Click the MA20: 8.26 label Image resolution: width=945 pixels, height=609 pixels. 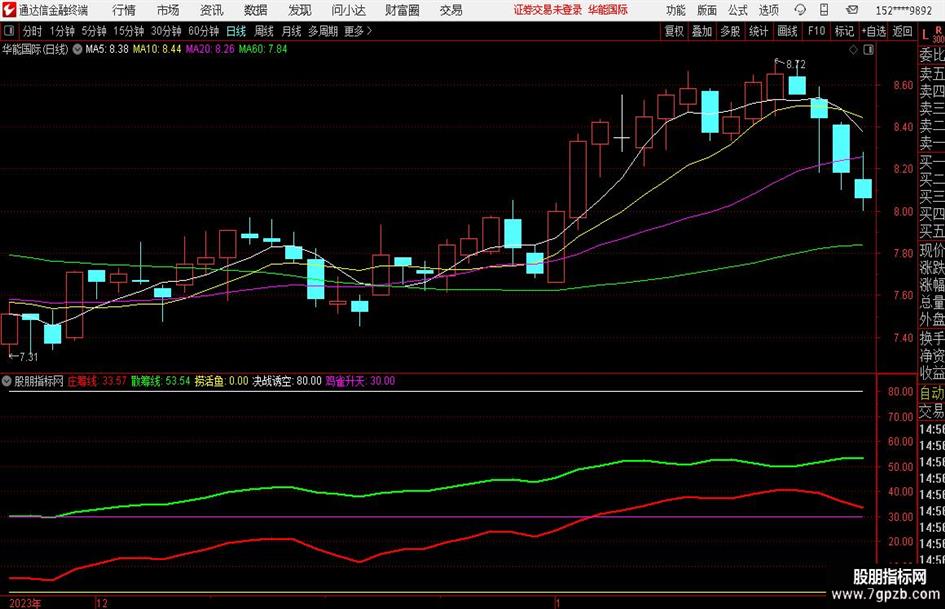point(210,49)
